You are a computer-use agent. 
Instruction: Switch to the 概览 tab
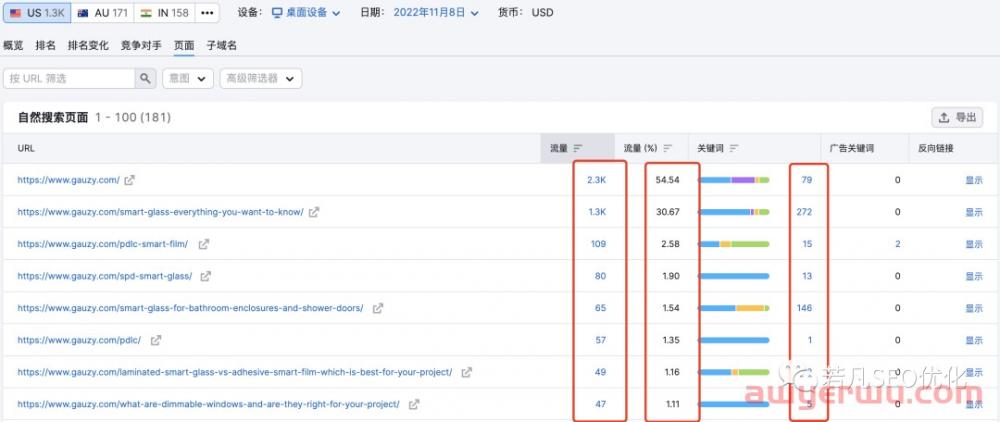13,45
